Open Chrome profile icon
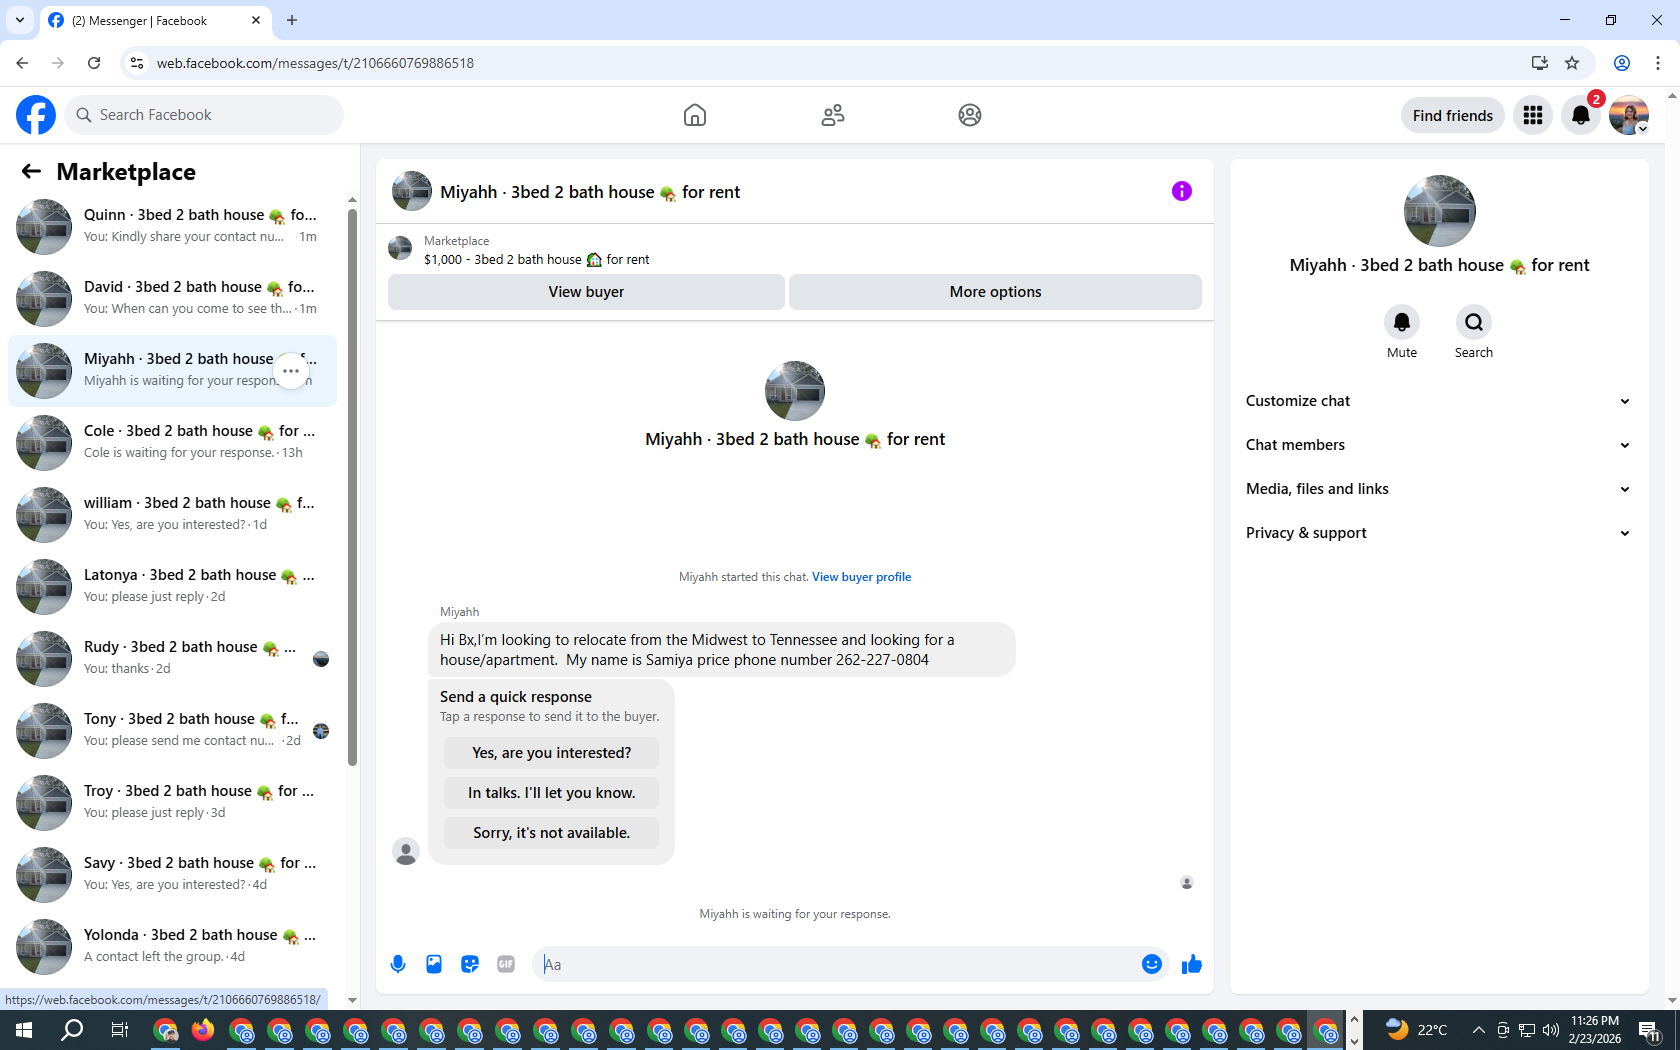1680x1050 pixels. pos(1622,63)
